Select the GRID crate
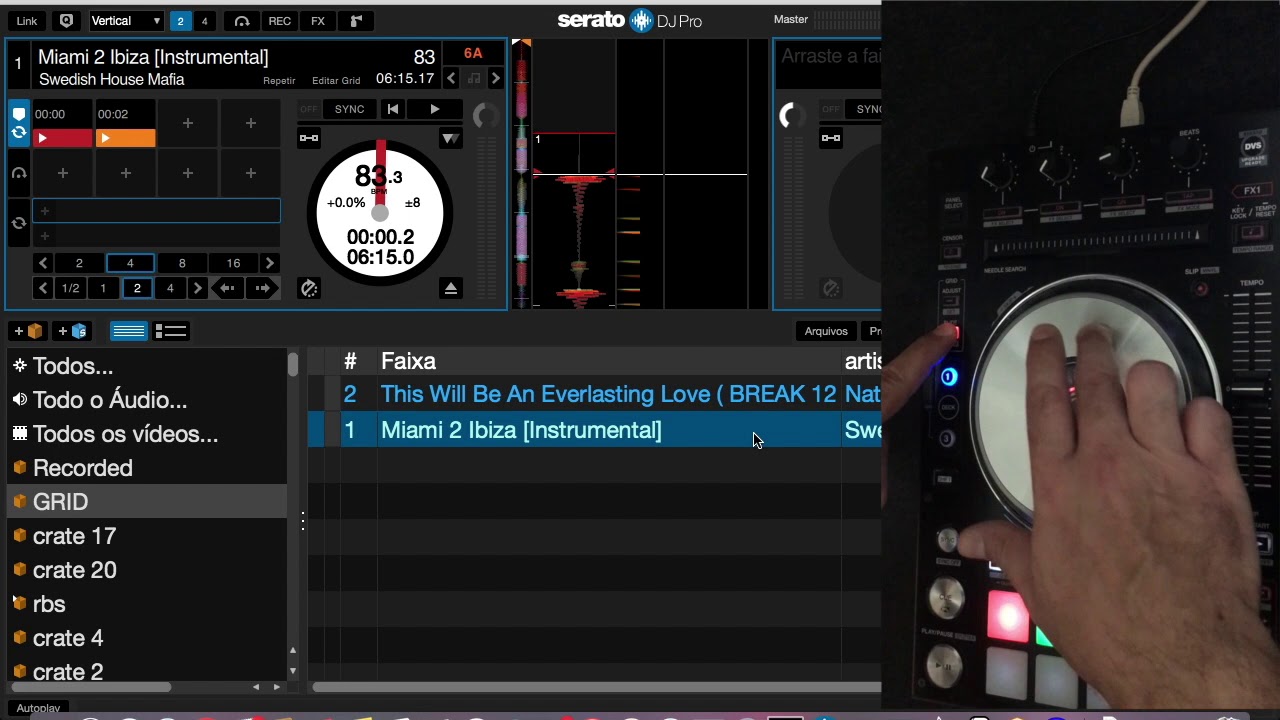The width and height of the screenshot is (1280, 720). 147,502
